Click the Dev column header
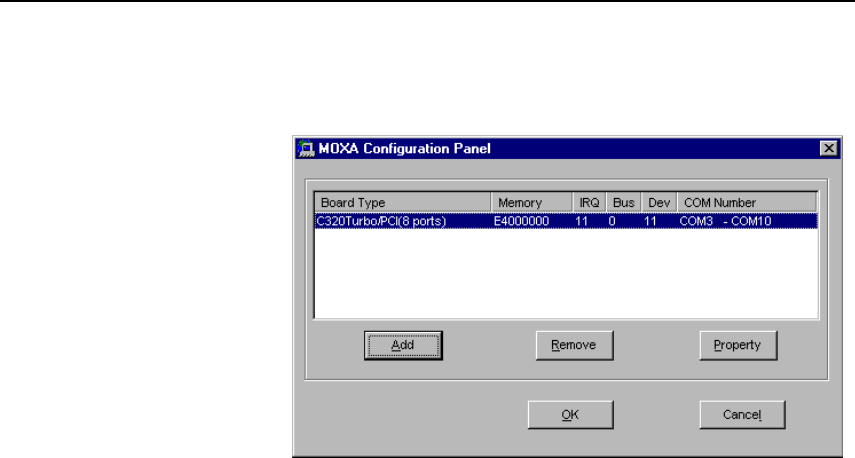Image resolution: width=855 pixels, height=458 pixels. 659,202
